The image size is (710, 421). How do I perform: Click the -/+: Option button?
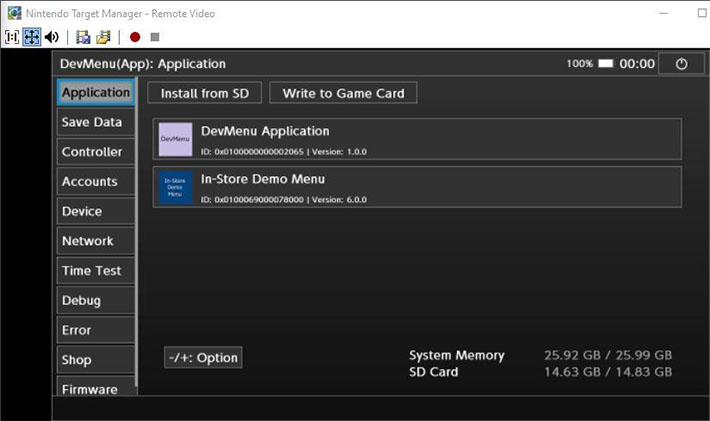pos(203,358)
